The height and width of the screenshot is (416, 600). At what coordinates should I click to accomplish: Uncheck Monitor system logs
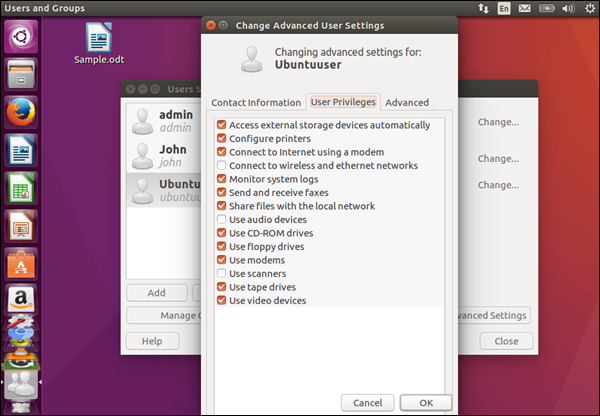[221, 179]
